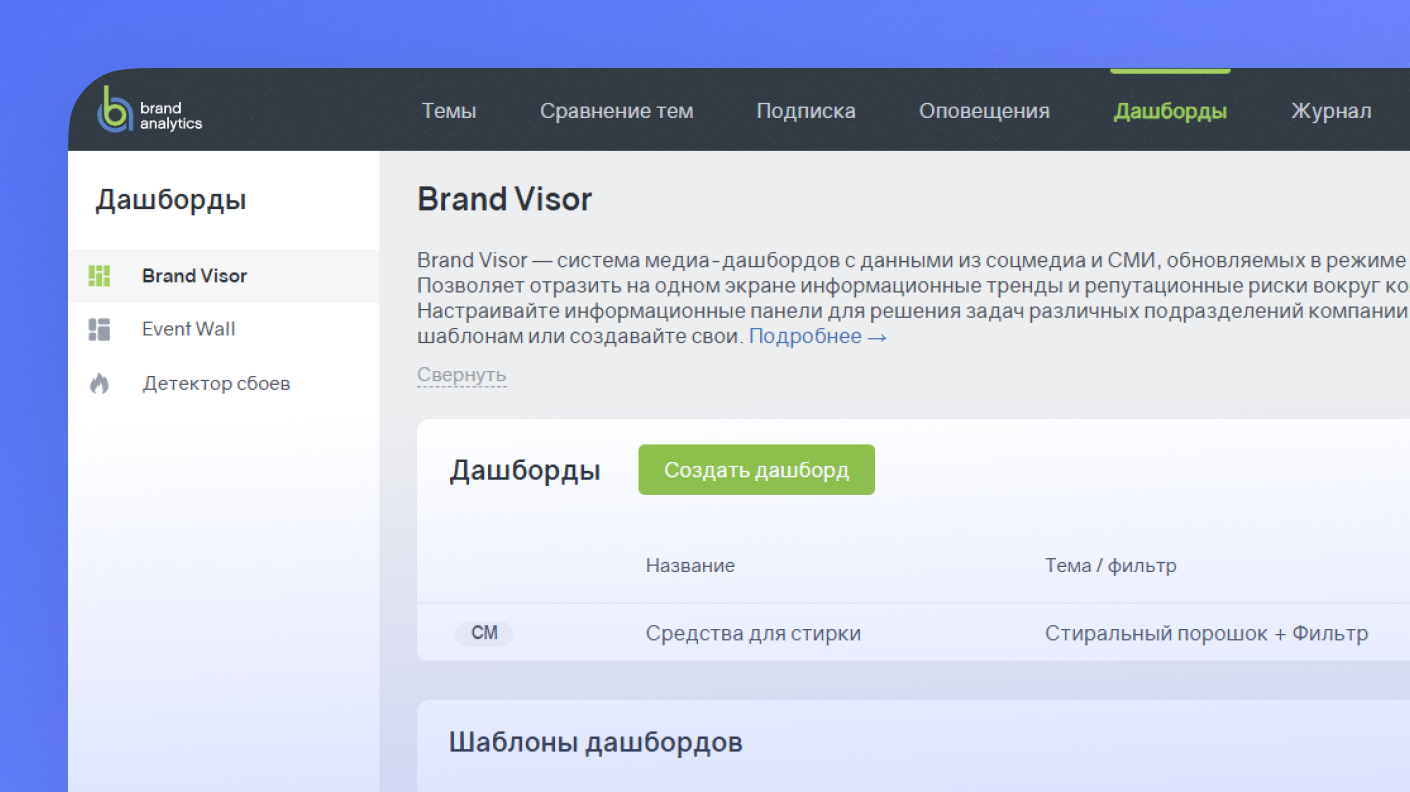Switch to the Темы tab
Image resolution: width=1410 pixels, height=792 pixels.
point(449,111)
